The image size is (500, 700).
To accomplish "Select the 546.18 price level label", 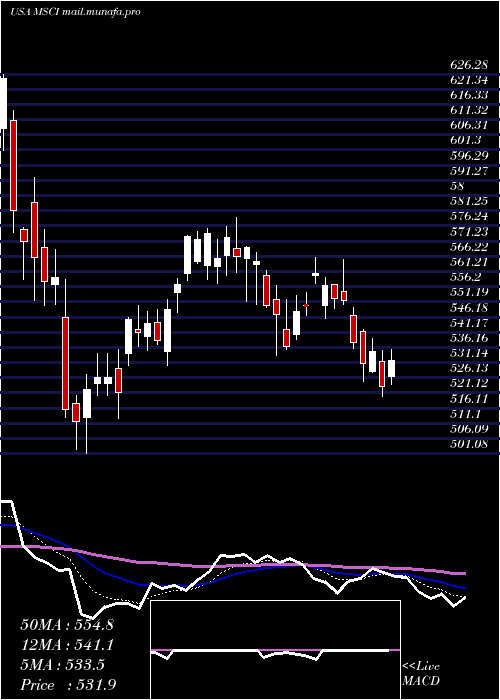I will [469, 308].
